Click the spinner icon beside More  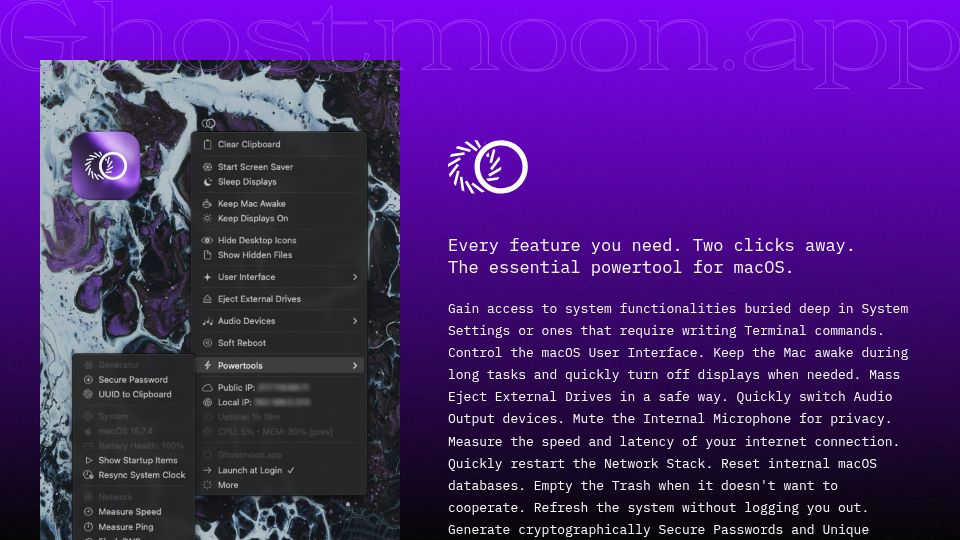(208, 485)
